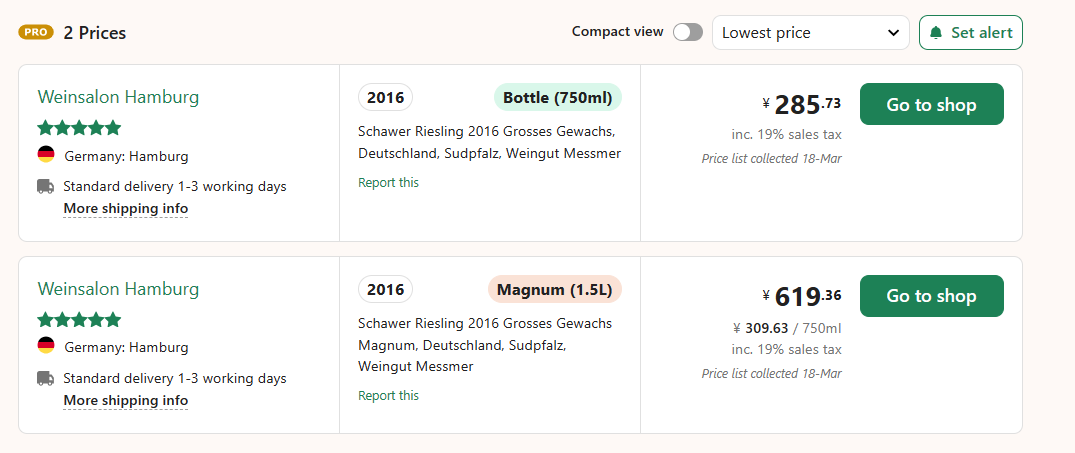The width and height of the screenshot is (1075, 453).
Task: Select the Bottle (750ml) size tag
Action: tap(557, 97)
